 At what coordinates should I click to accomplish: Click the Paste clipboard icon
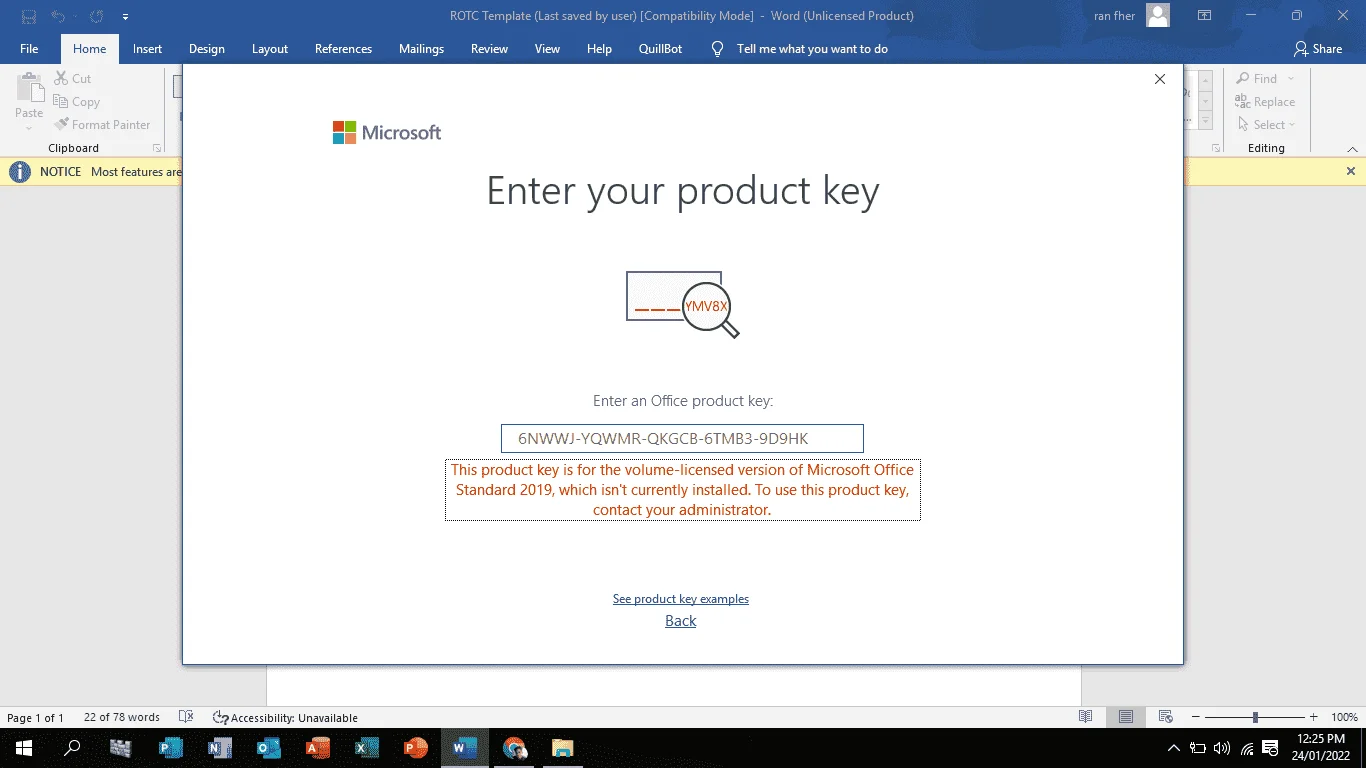click(29, 88)
